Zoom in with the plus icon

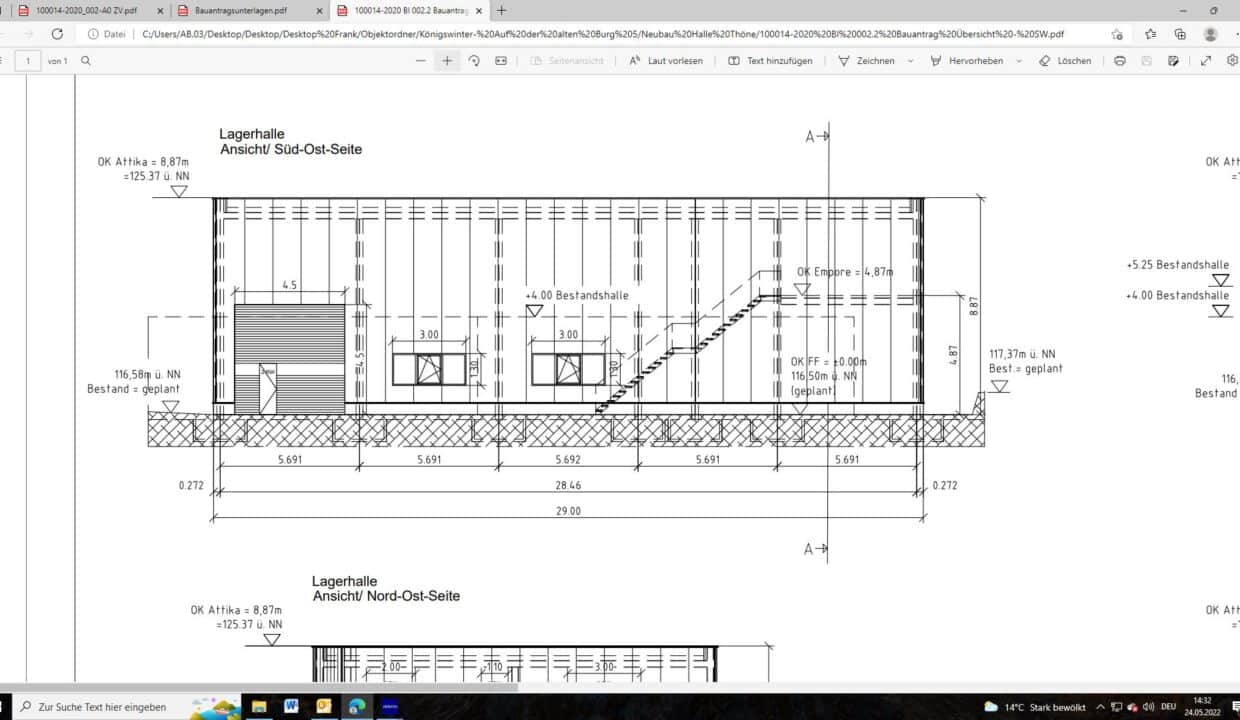[x=447, y=61]
